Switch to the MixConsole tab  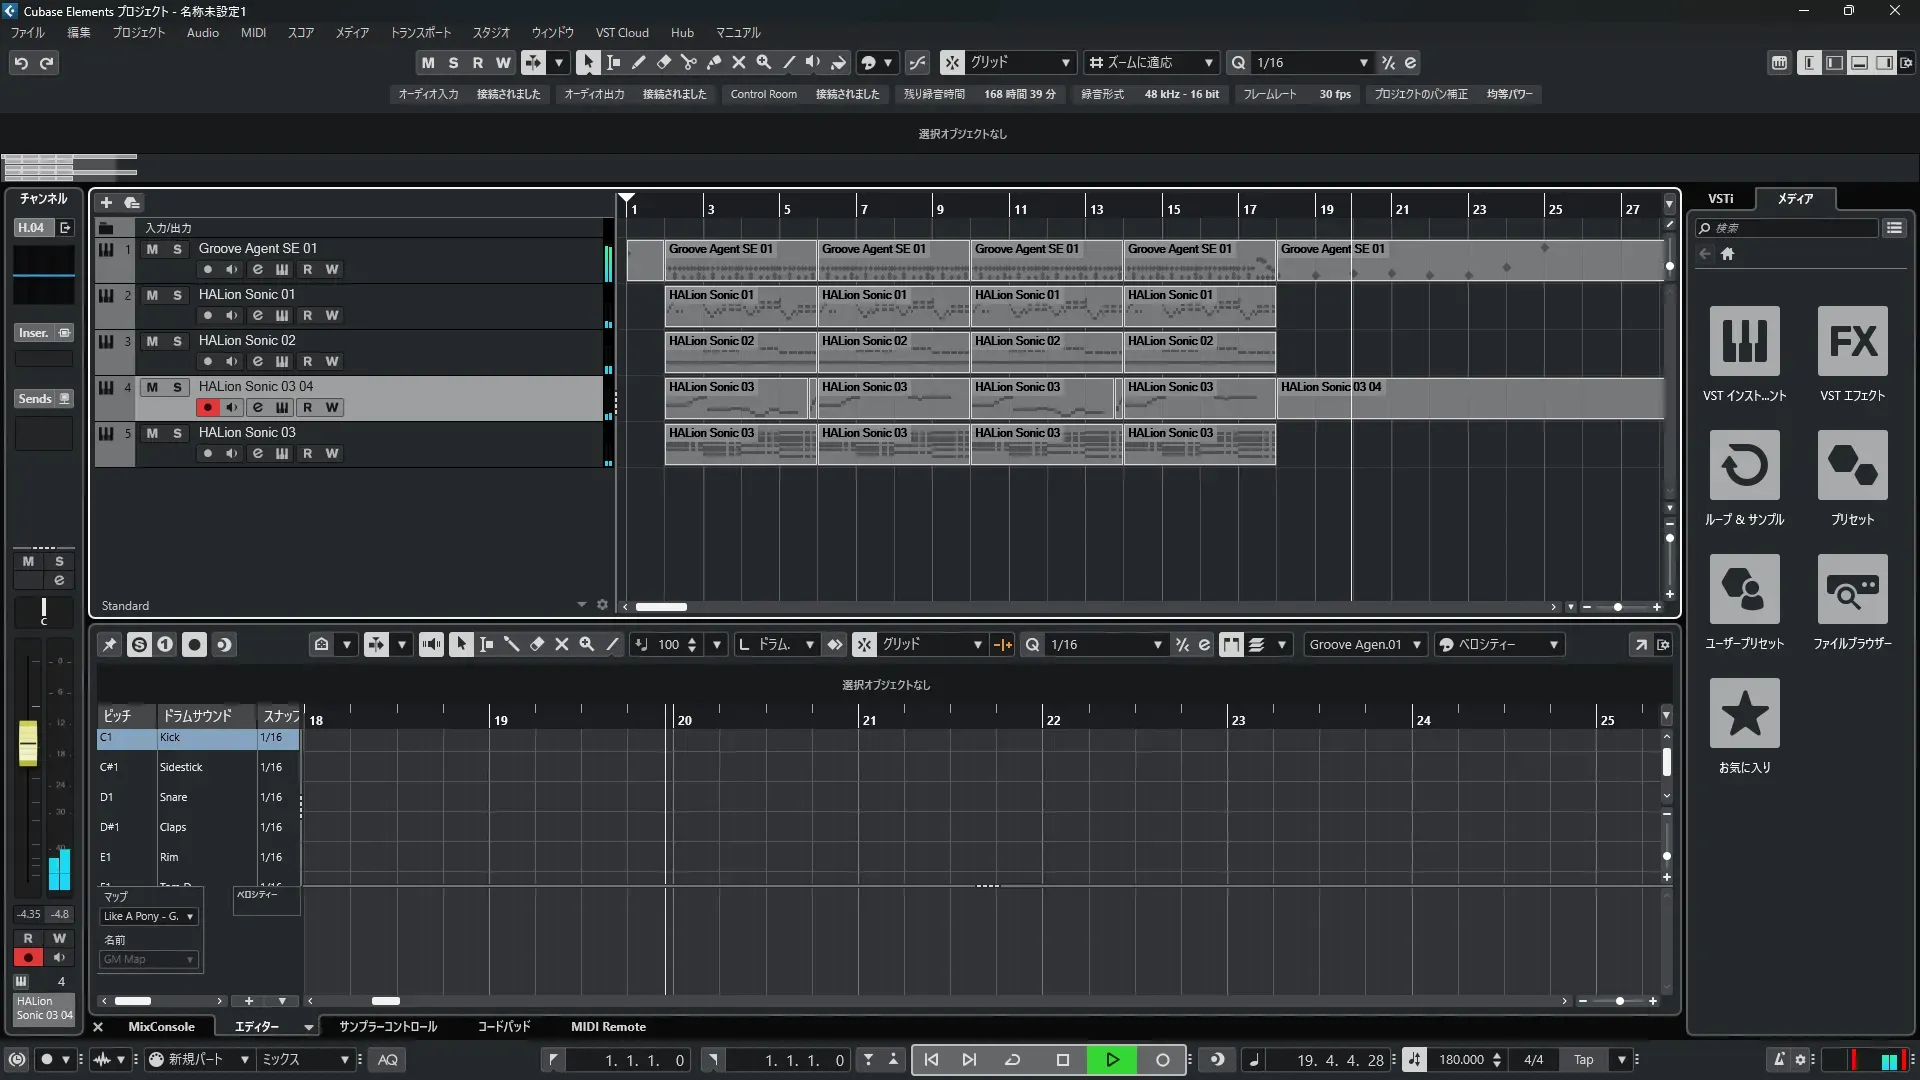(161, 1027)
